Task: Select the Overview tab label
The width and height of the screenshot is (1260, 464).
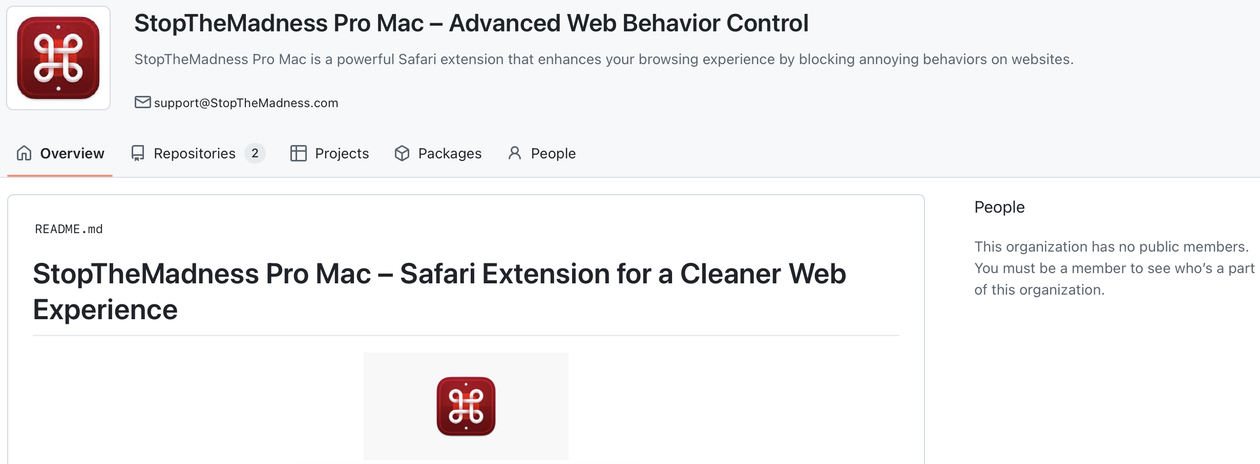Action: (72, 153)
